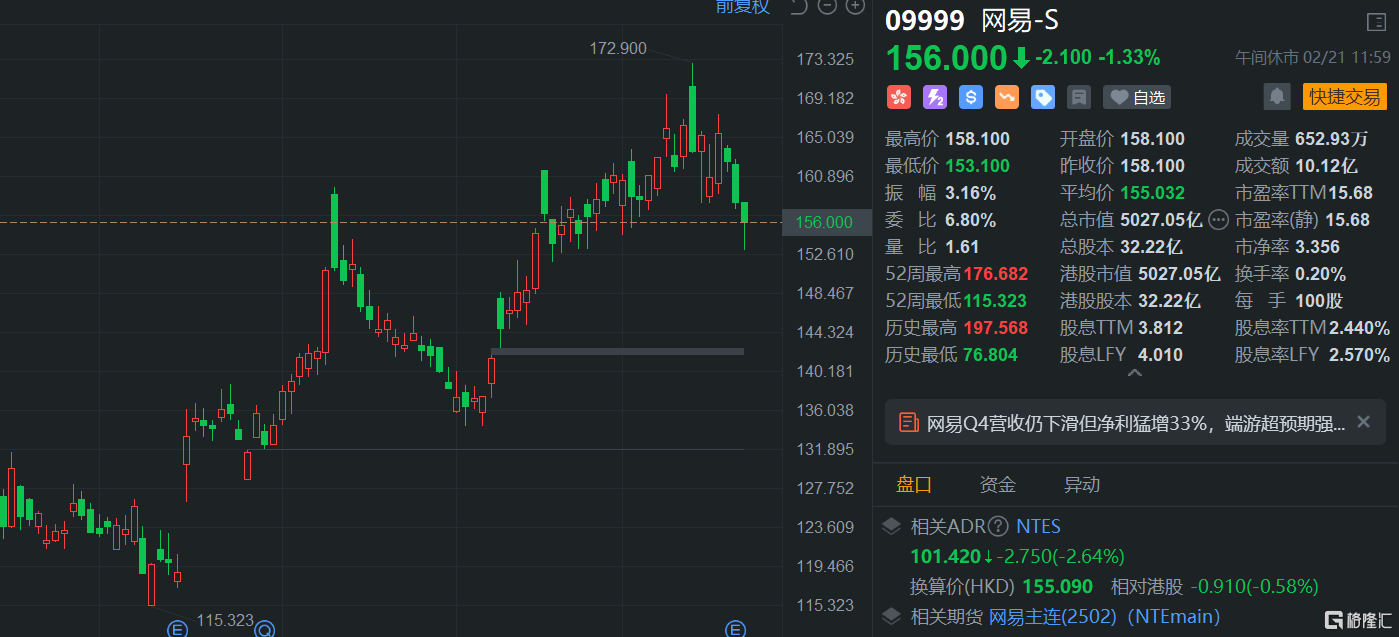Click the Hong Kong market flag icon

click(899, 97)
